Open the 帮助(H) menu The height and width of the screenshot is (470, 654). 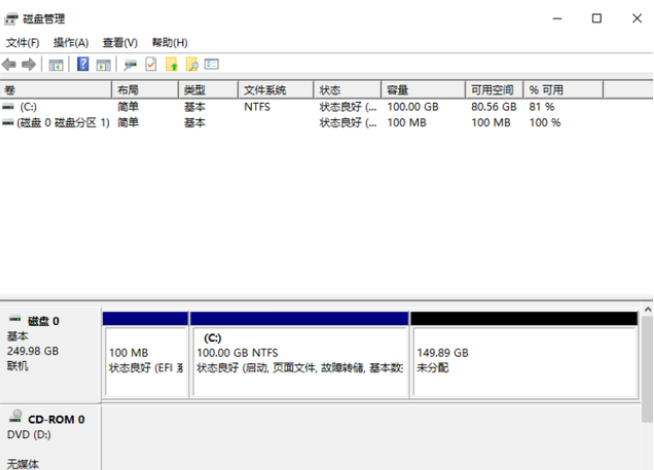(x=169, y=43)
